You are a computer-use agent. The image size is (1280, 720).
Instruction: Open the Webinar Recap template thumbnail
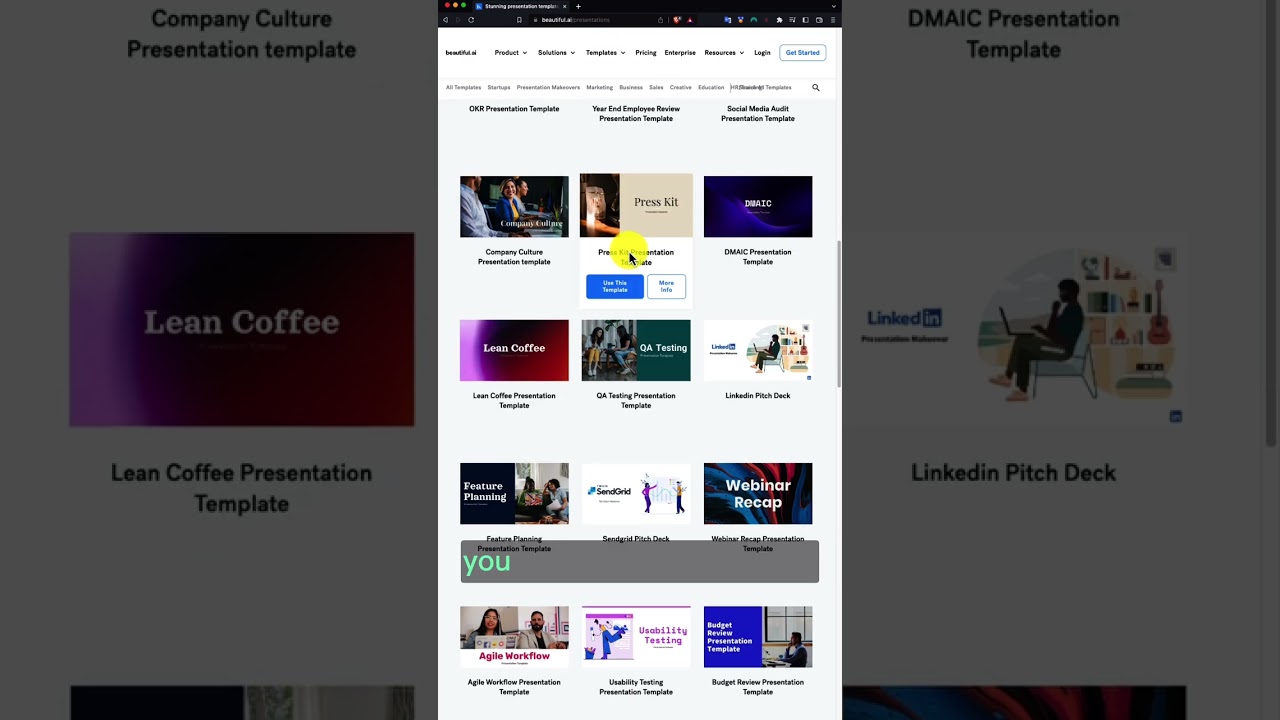click(758, 494)
